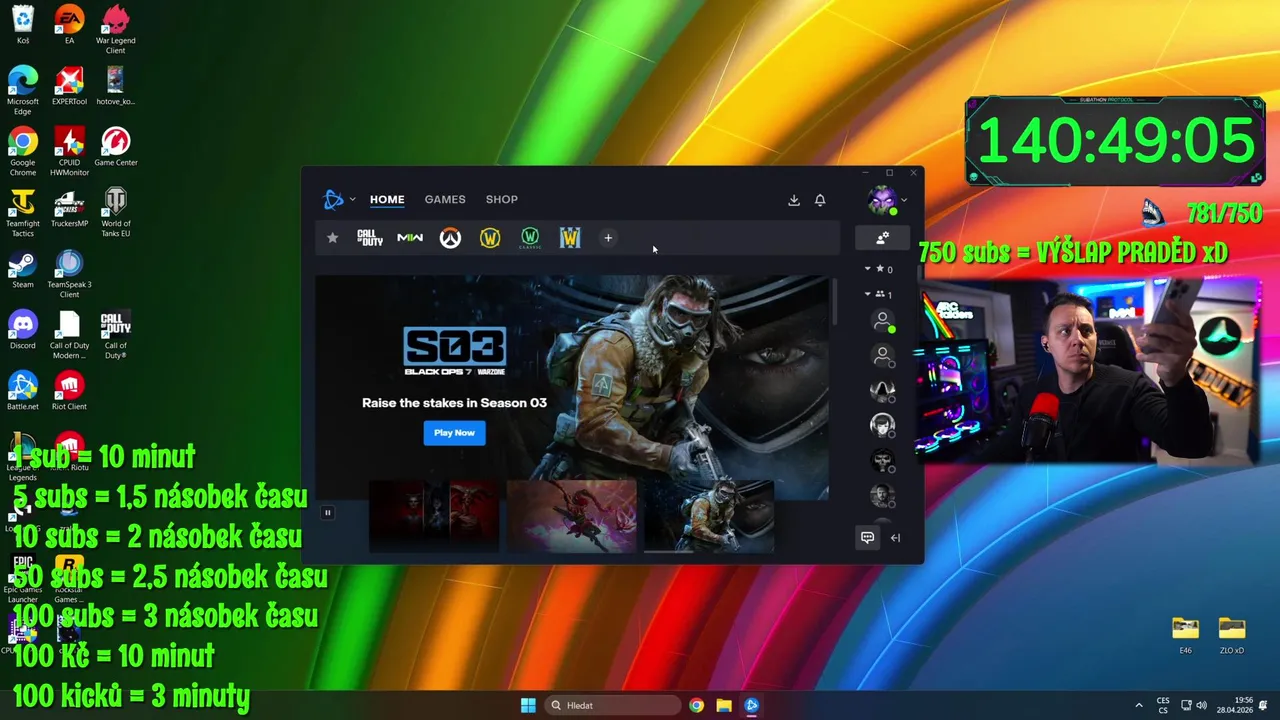Select the World of Warcraft icon
1280x720 pixels.
490,238
